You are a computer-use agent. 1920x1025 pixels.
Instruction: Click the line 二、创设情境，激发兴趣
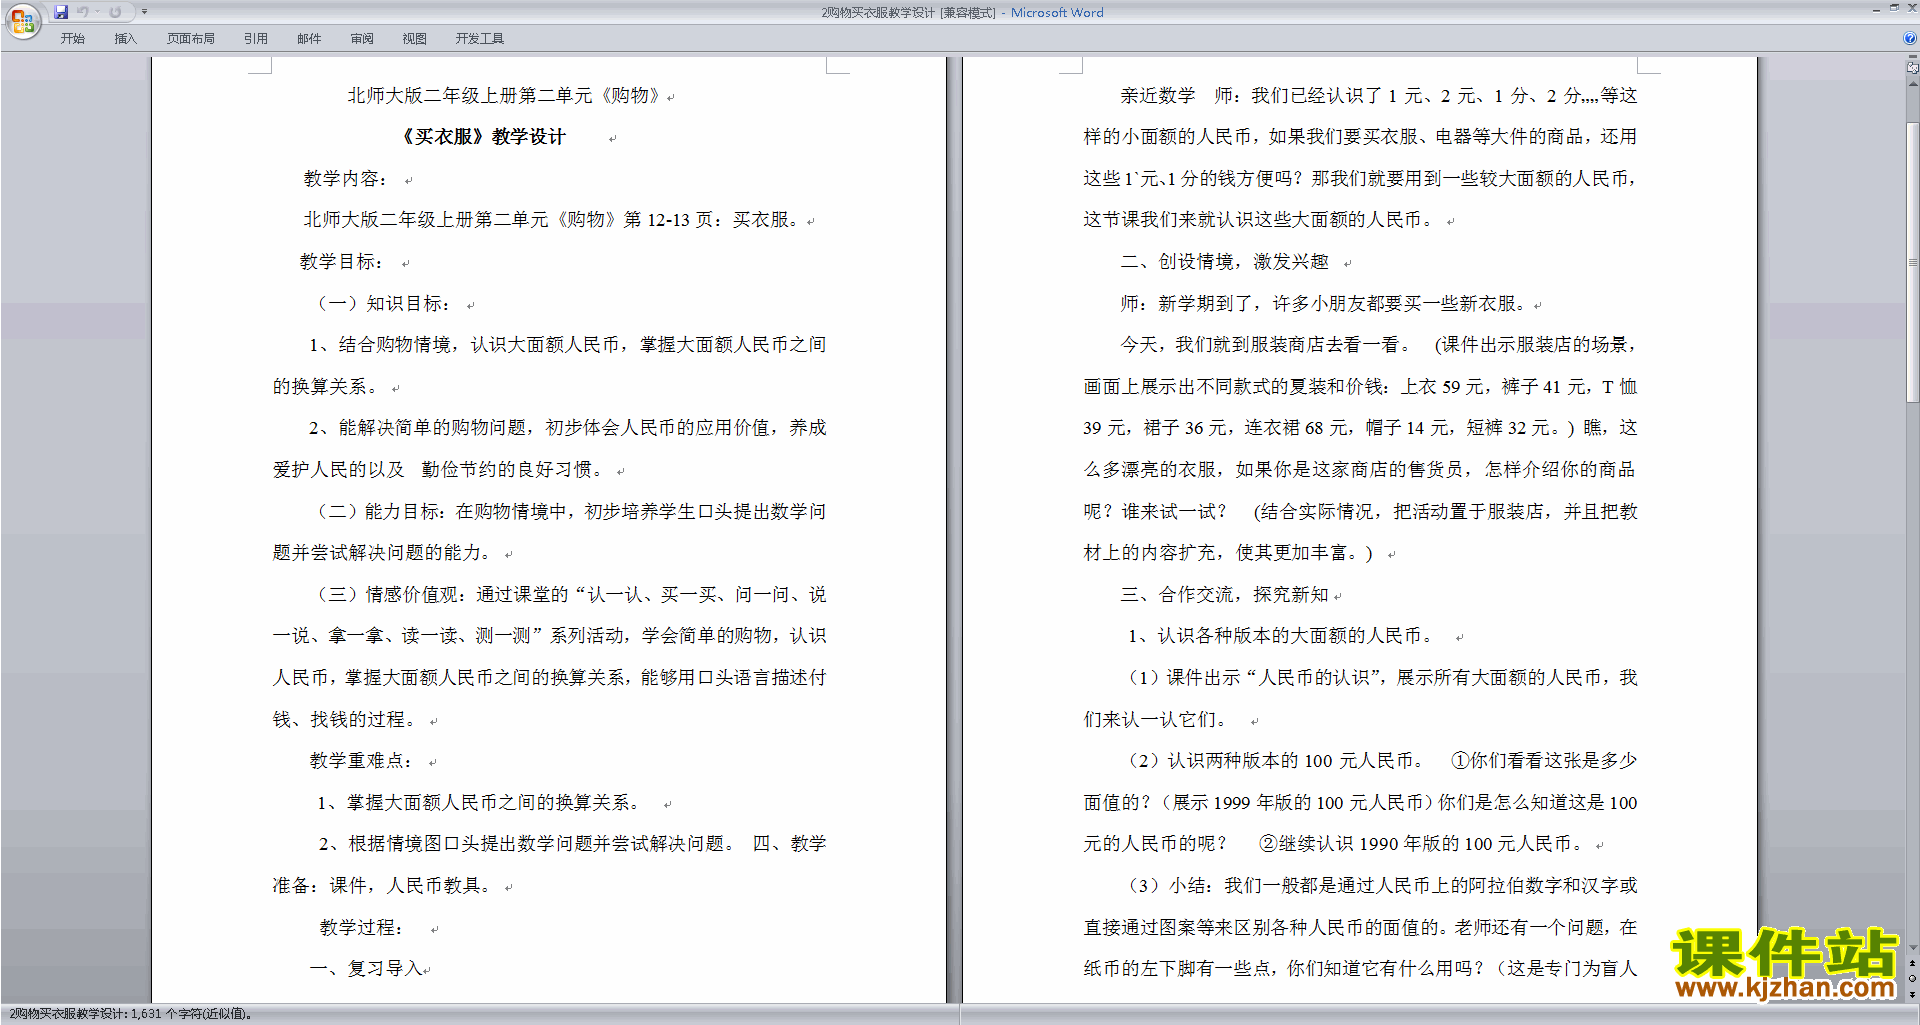(x=1225, y=262)
